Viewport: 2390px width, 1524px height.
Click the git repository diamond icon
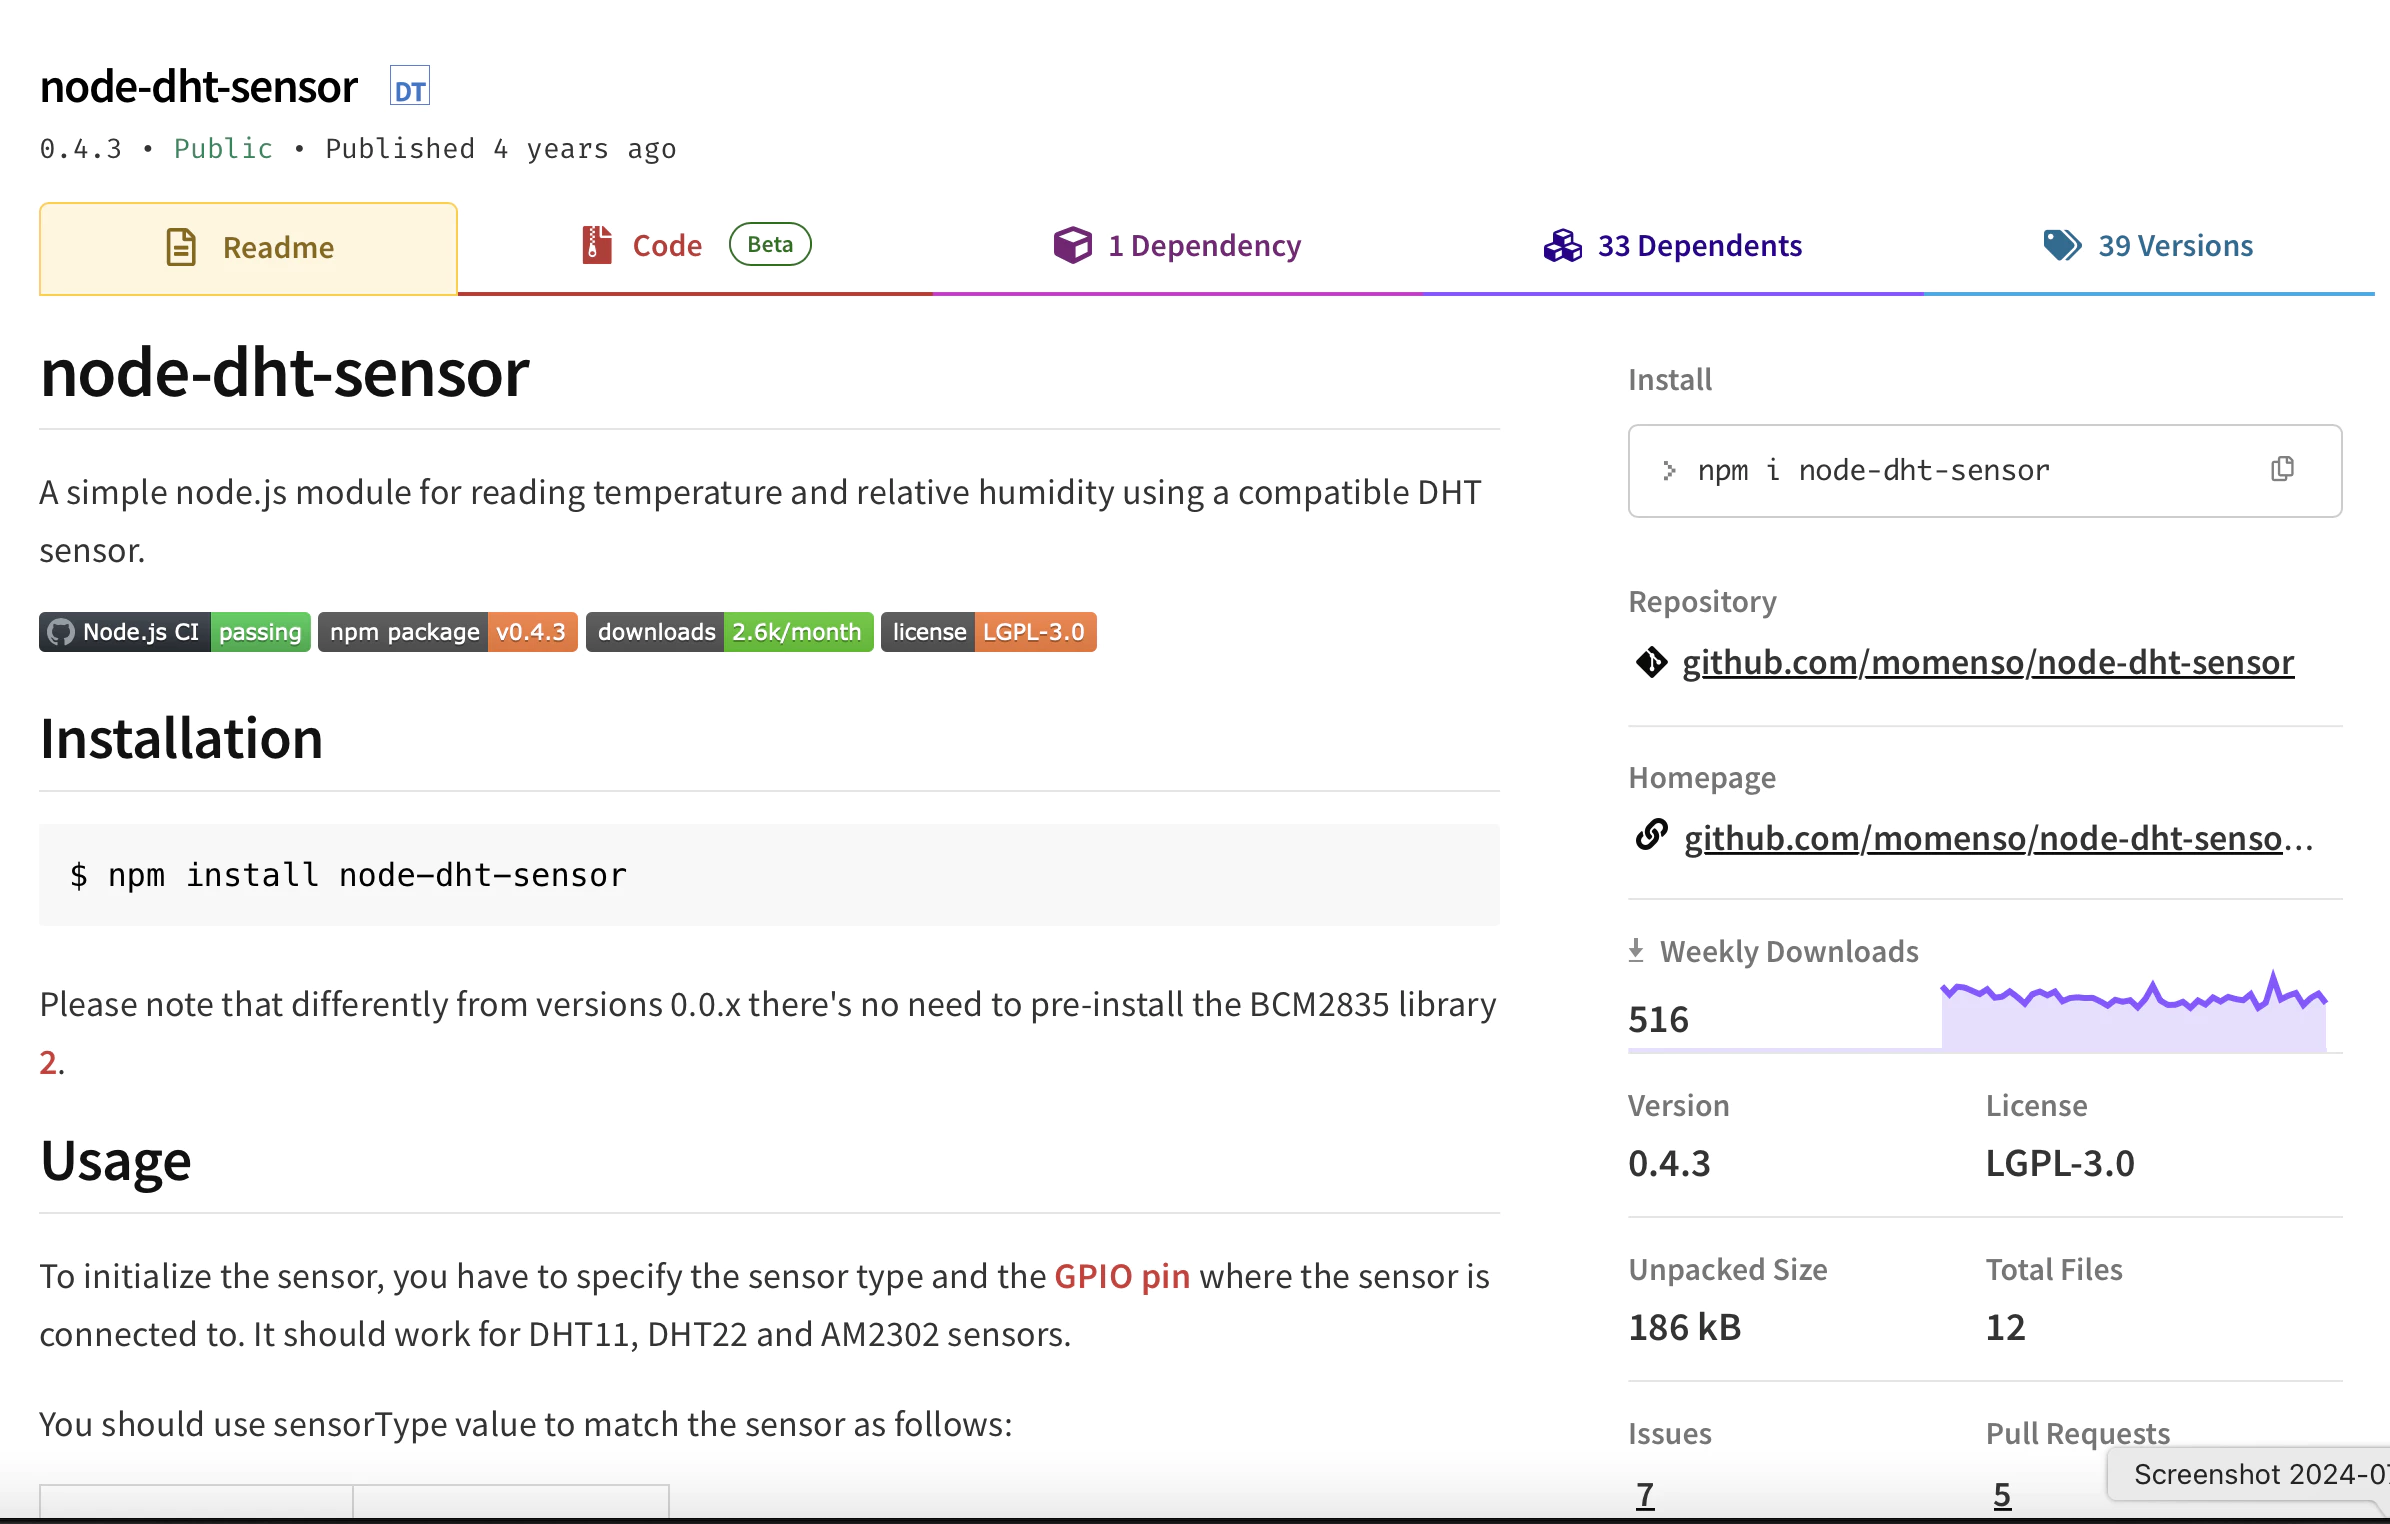[x=1651, y=662]
